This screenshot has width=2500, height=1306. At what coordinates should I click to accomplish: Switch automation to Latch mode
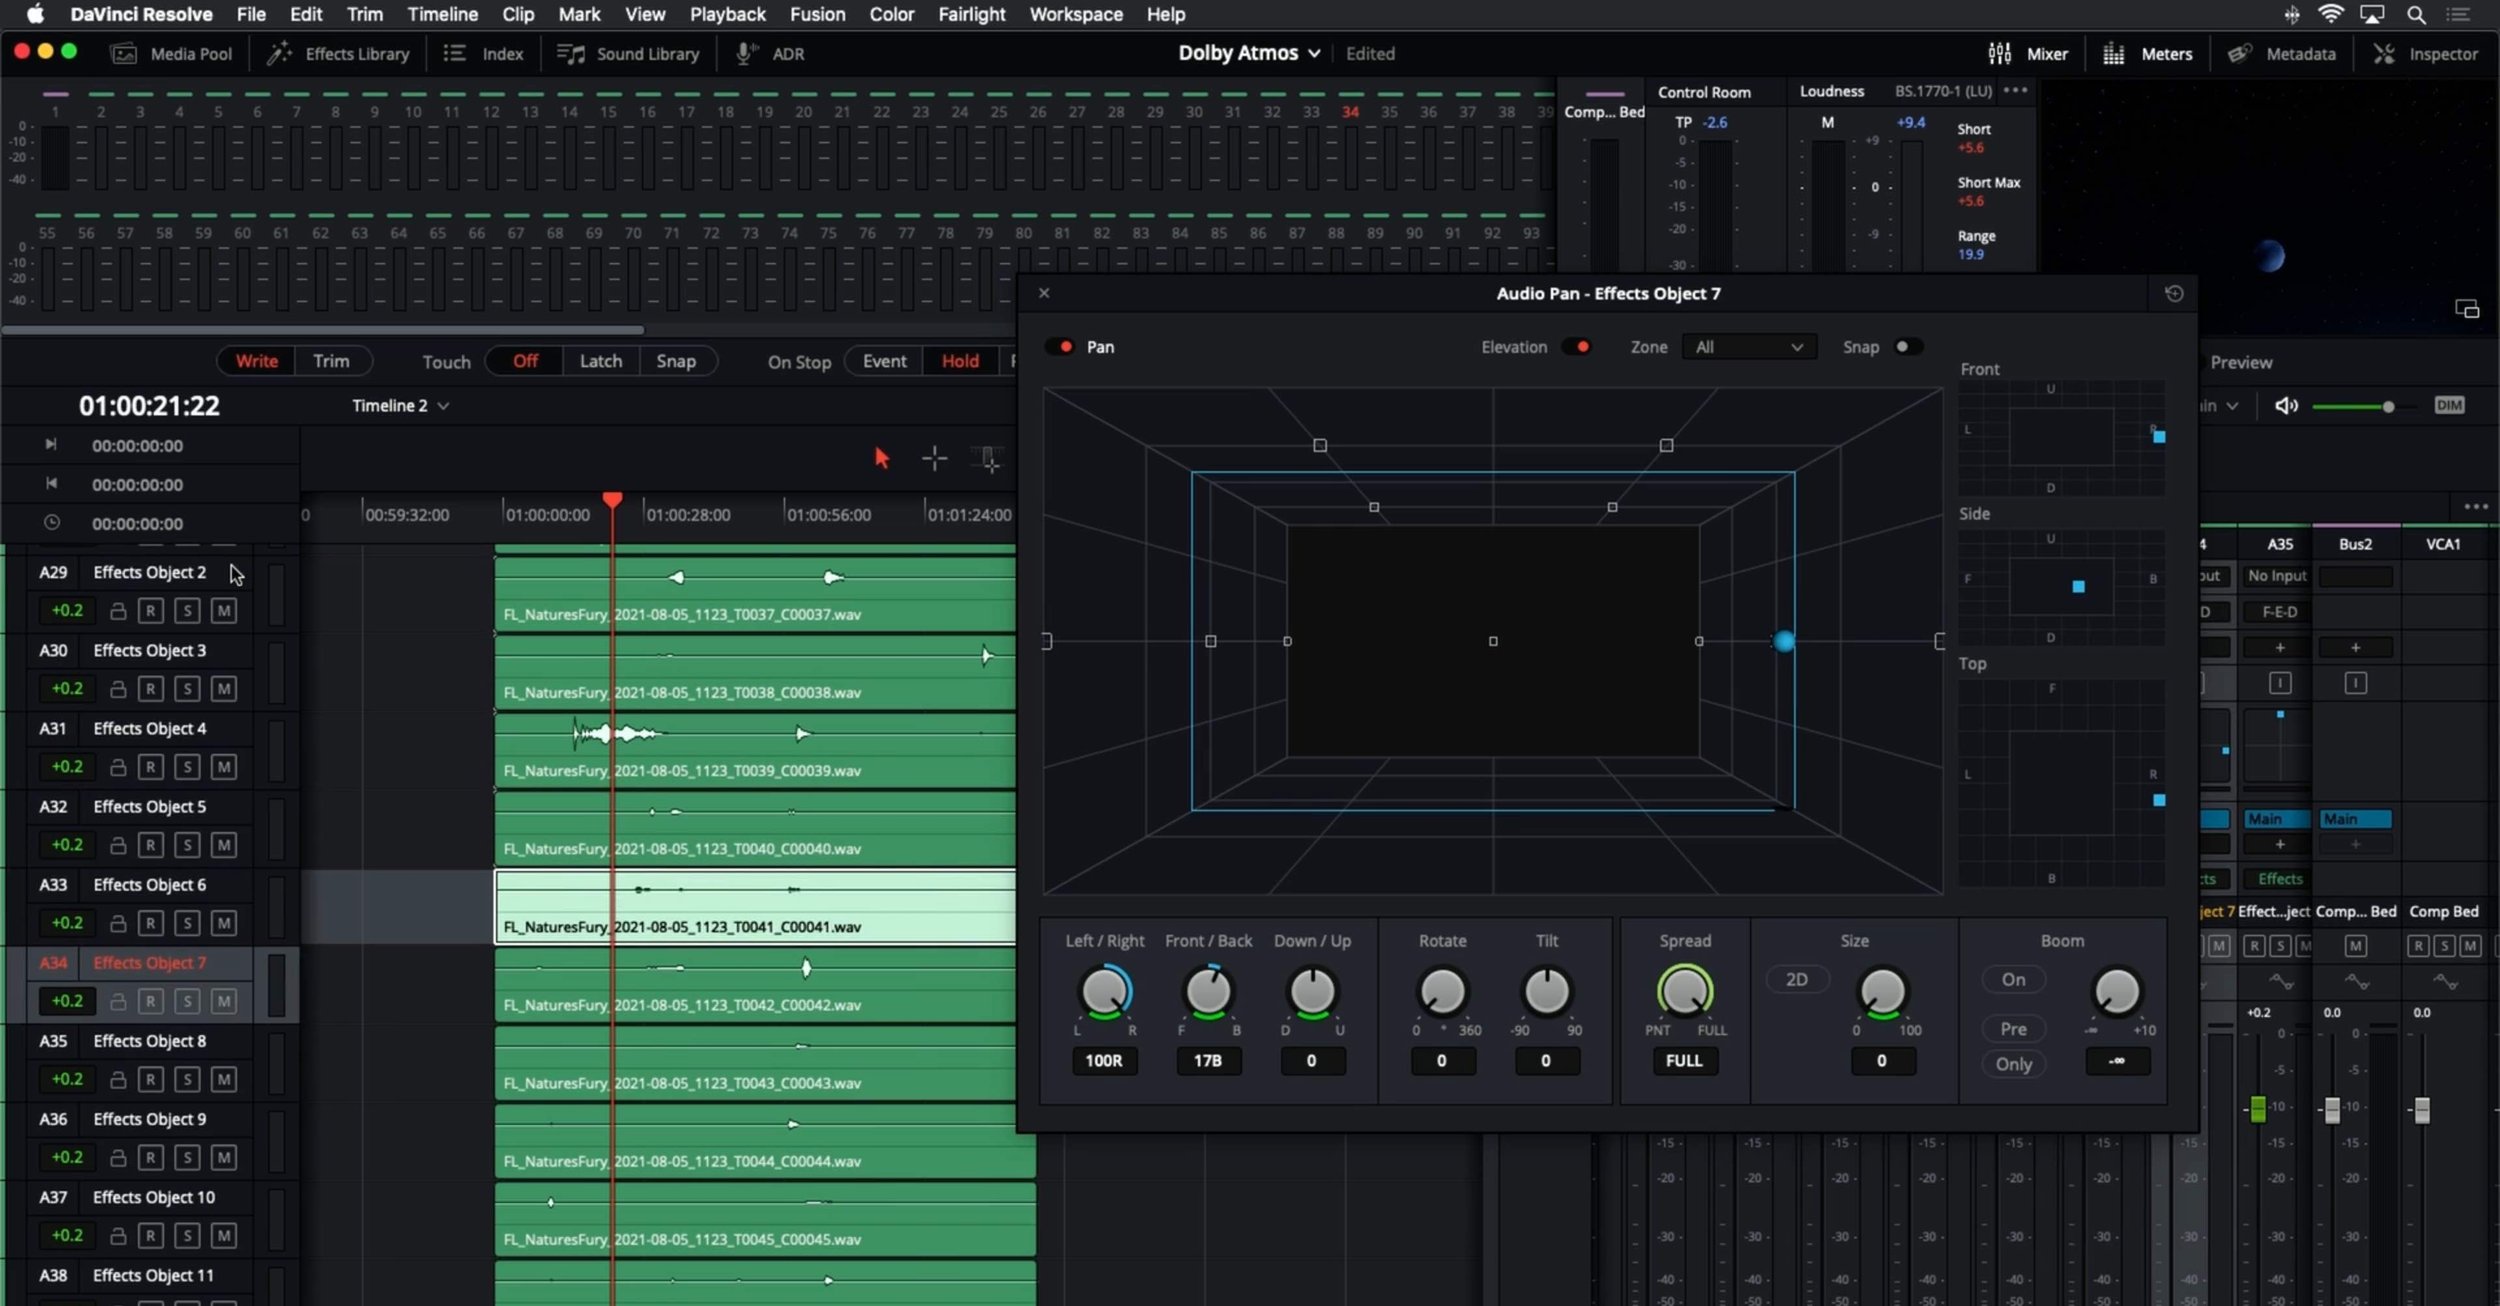[x=600, y=361]
